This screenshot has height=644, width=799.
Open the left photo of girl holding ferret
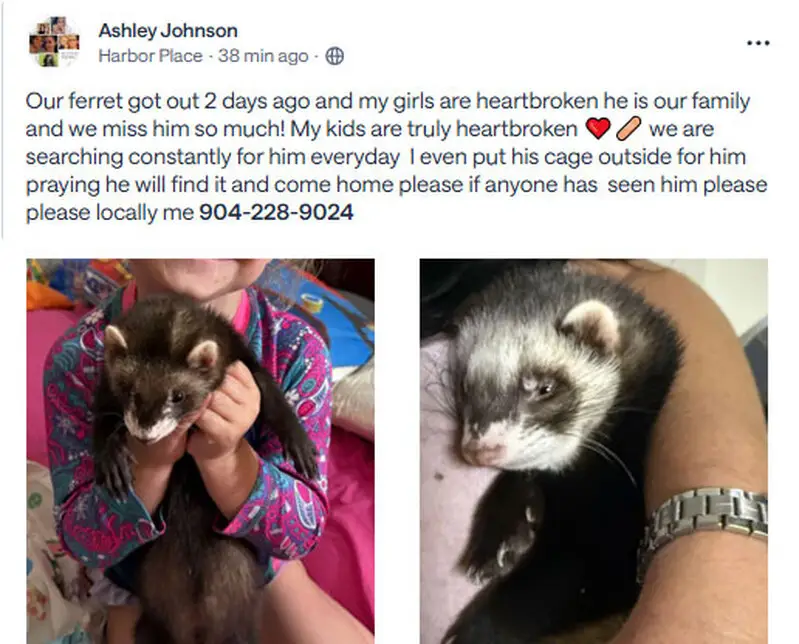point(200,451)
